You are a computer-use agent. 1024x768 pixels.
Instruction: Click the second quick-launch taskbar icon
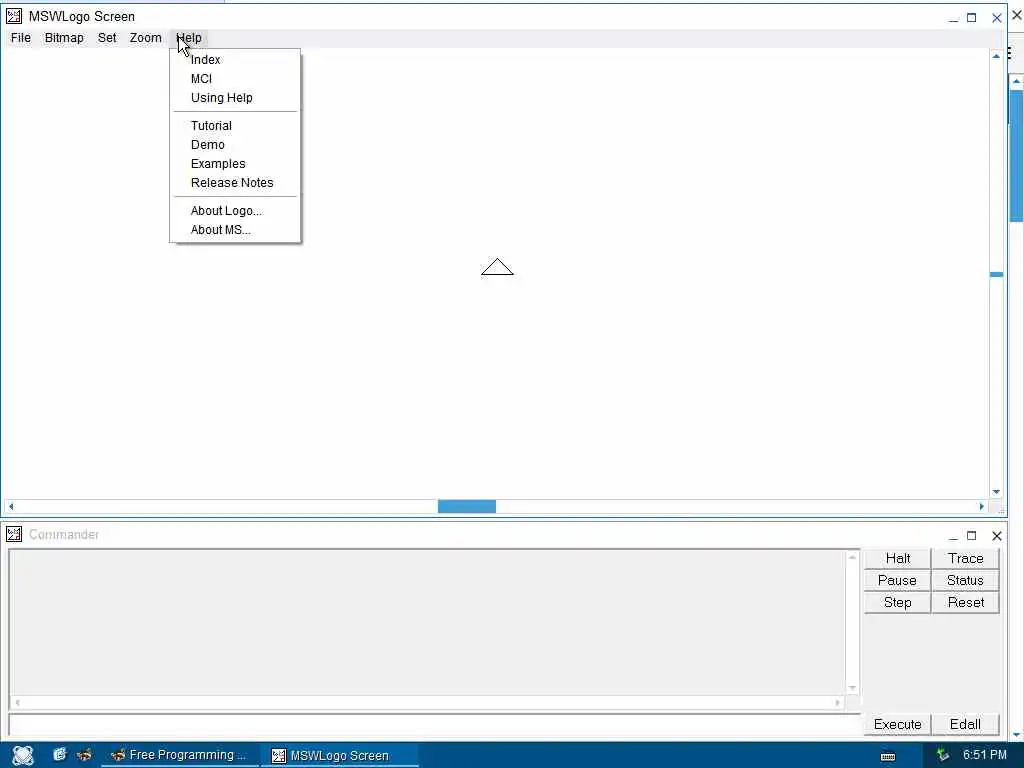tap(84, 755)
